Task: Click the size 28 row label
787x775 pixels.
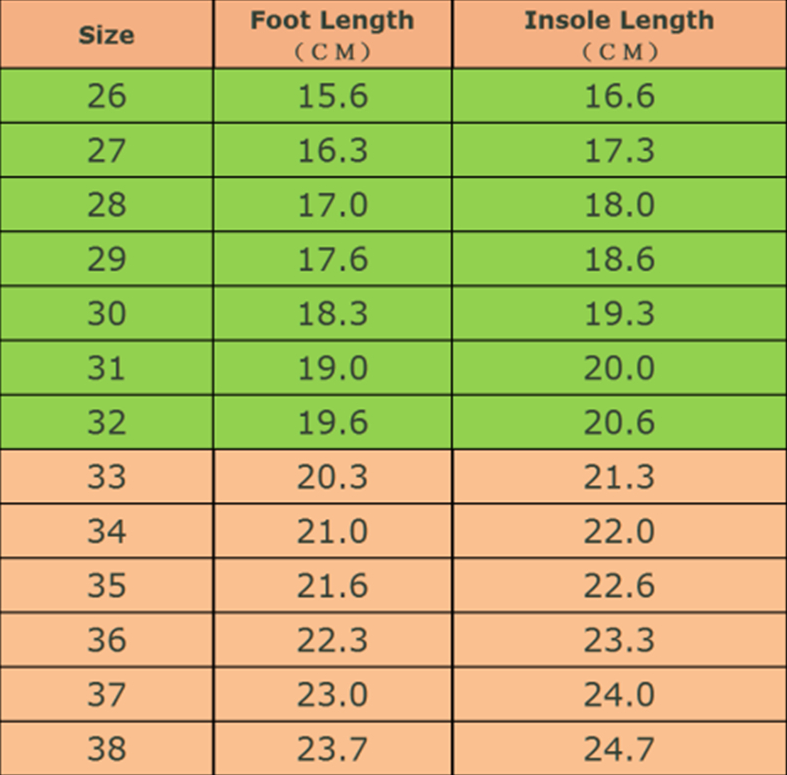Action: click(x=106, y=205)
